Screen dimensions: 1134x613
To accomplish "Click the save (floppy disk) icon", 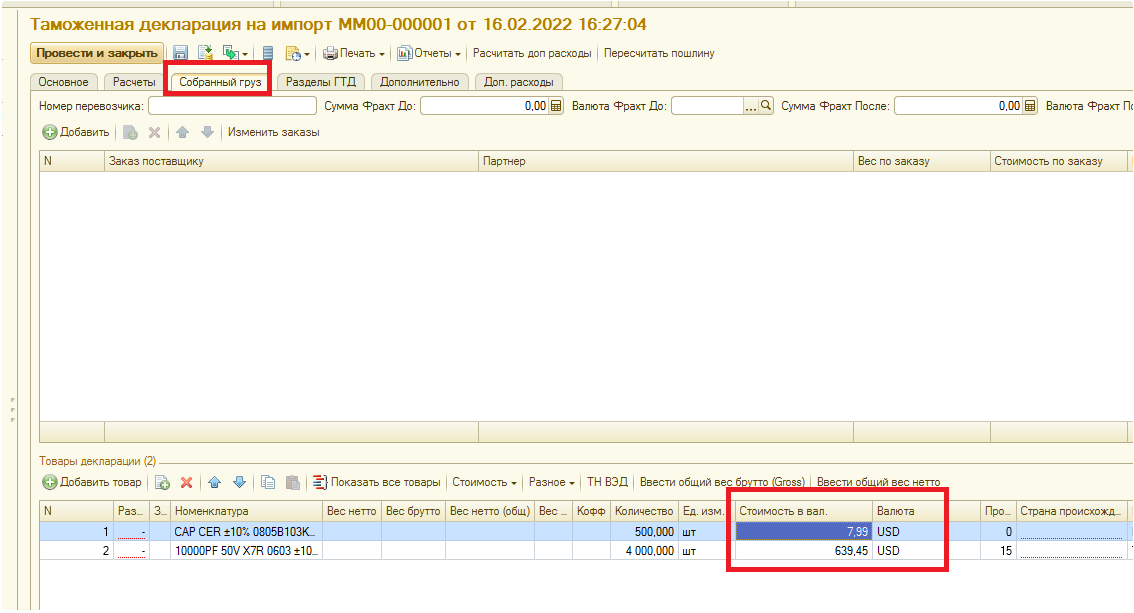I will 180,53.
